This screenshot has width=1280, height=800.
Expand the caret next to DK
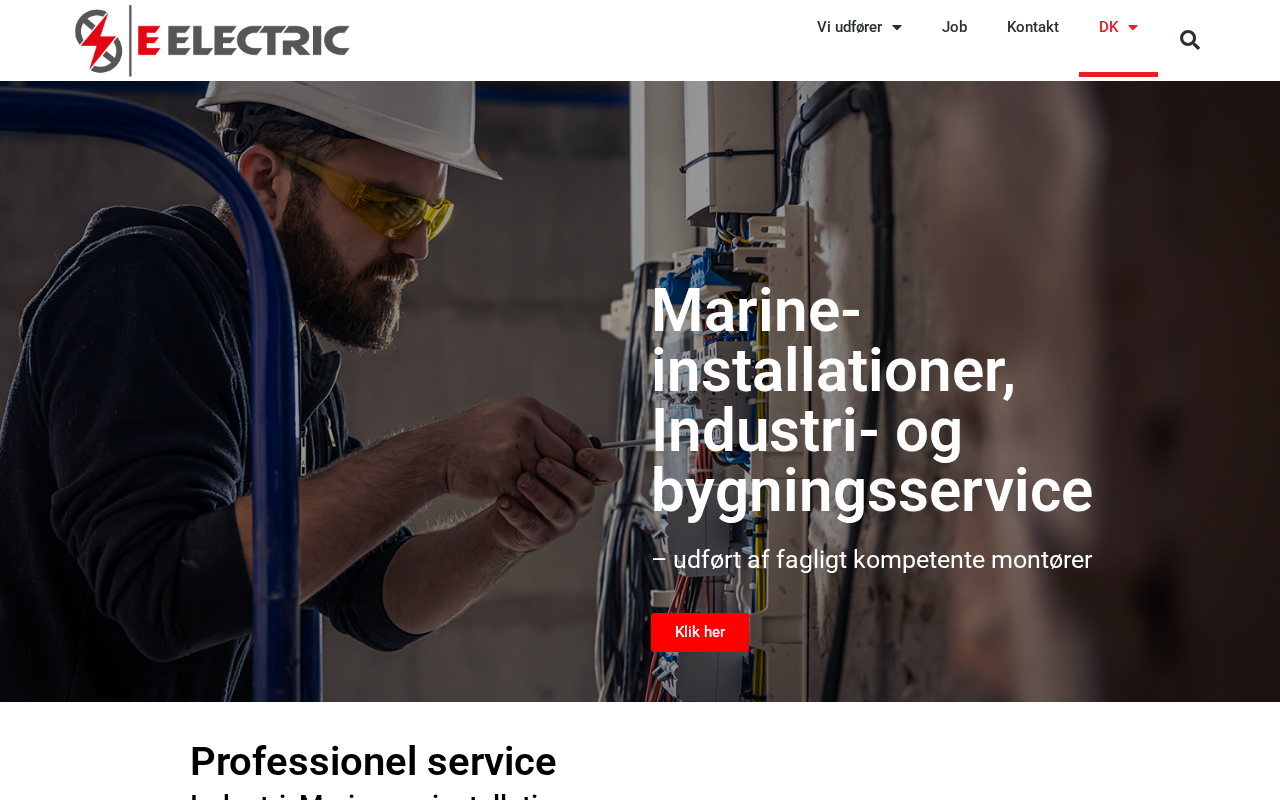click(1132, 27)
